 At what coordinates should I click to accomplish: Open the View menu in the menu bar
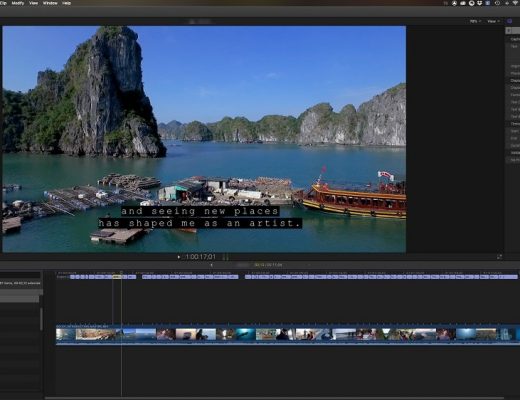point(33,3)
